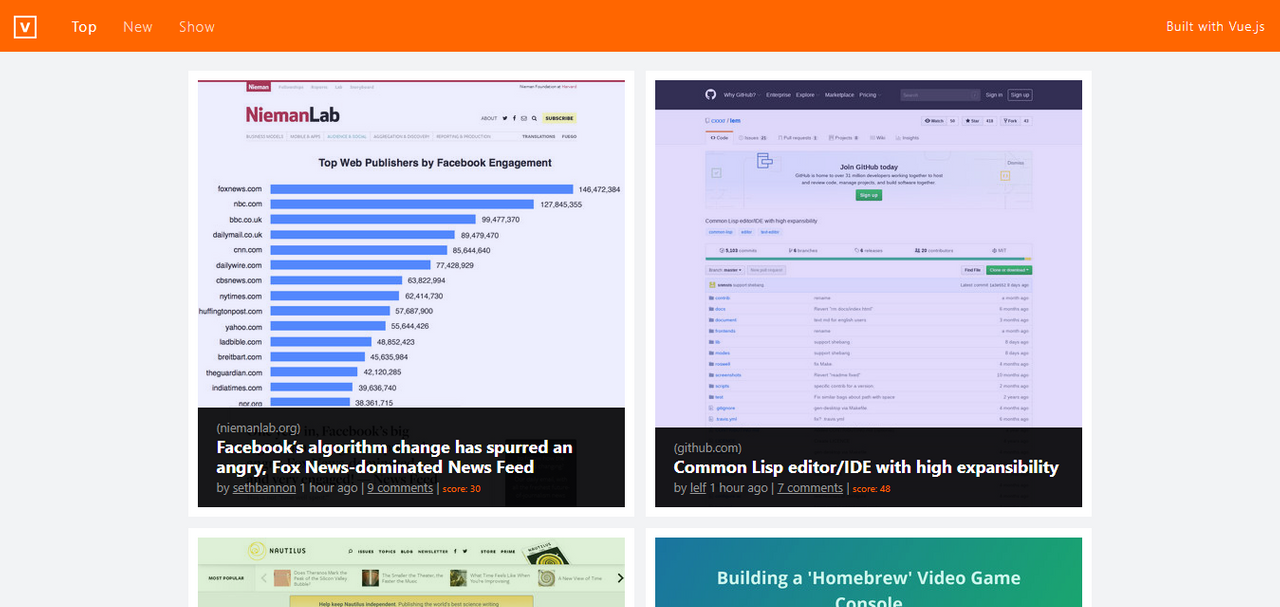Viewport: 1280px width, 607px height.
Task: Open the 9 comments link
Action: pos(400,488)
